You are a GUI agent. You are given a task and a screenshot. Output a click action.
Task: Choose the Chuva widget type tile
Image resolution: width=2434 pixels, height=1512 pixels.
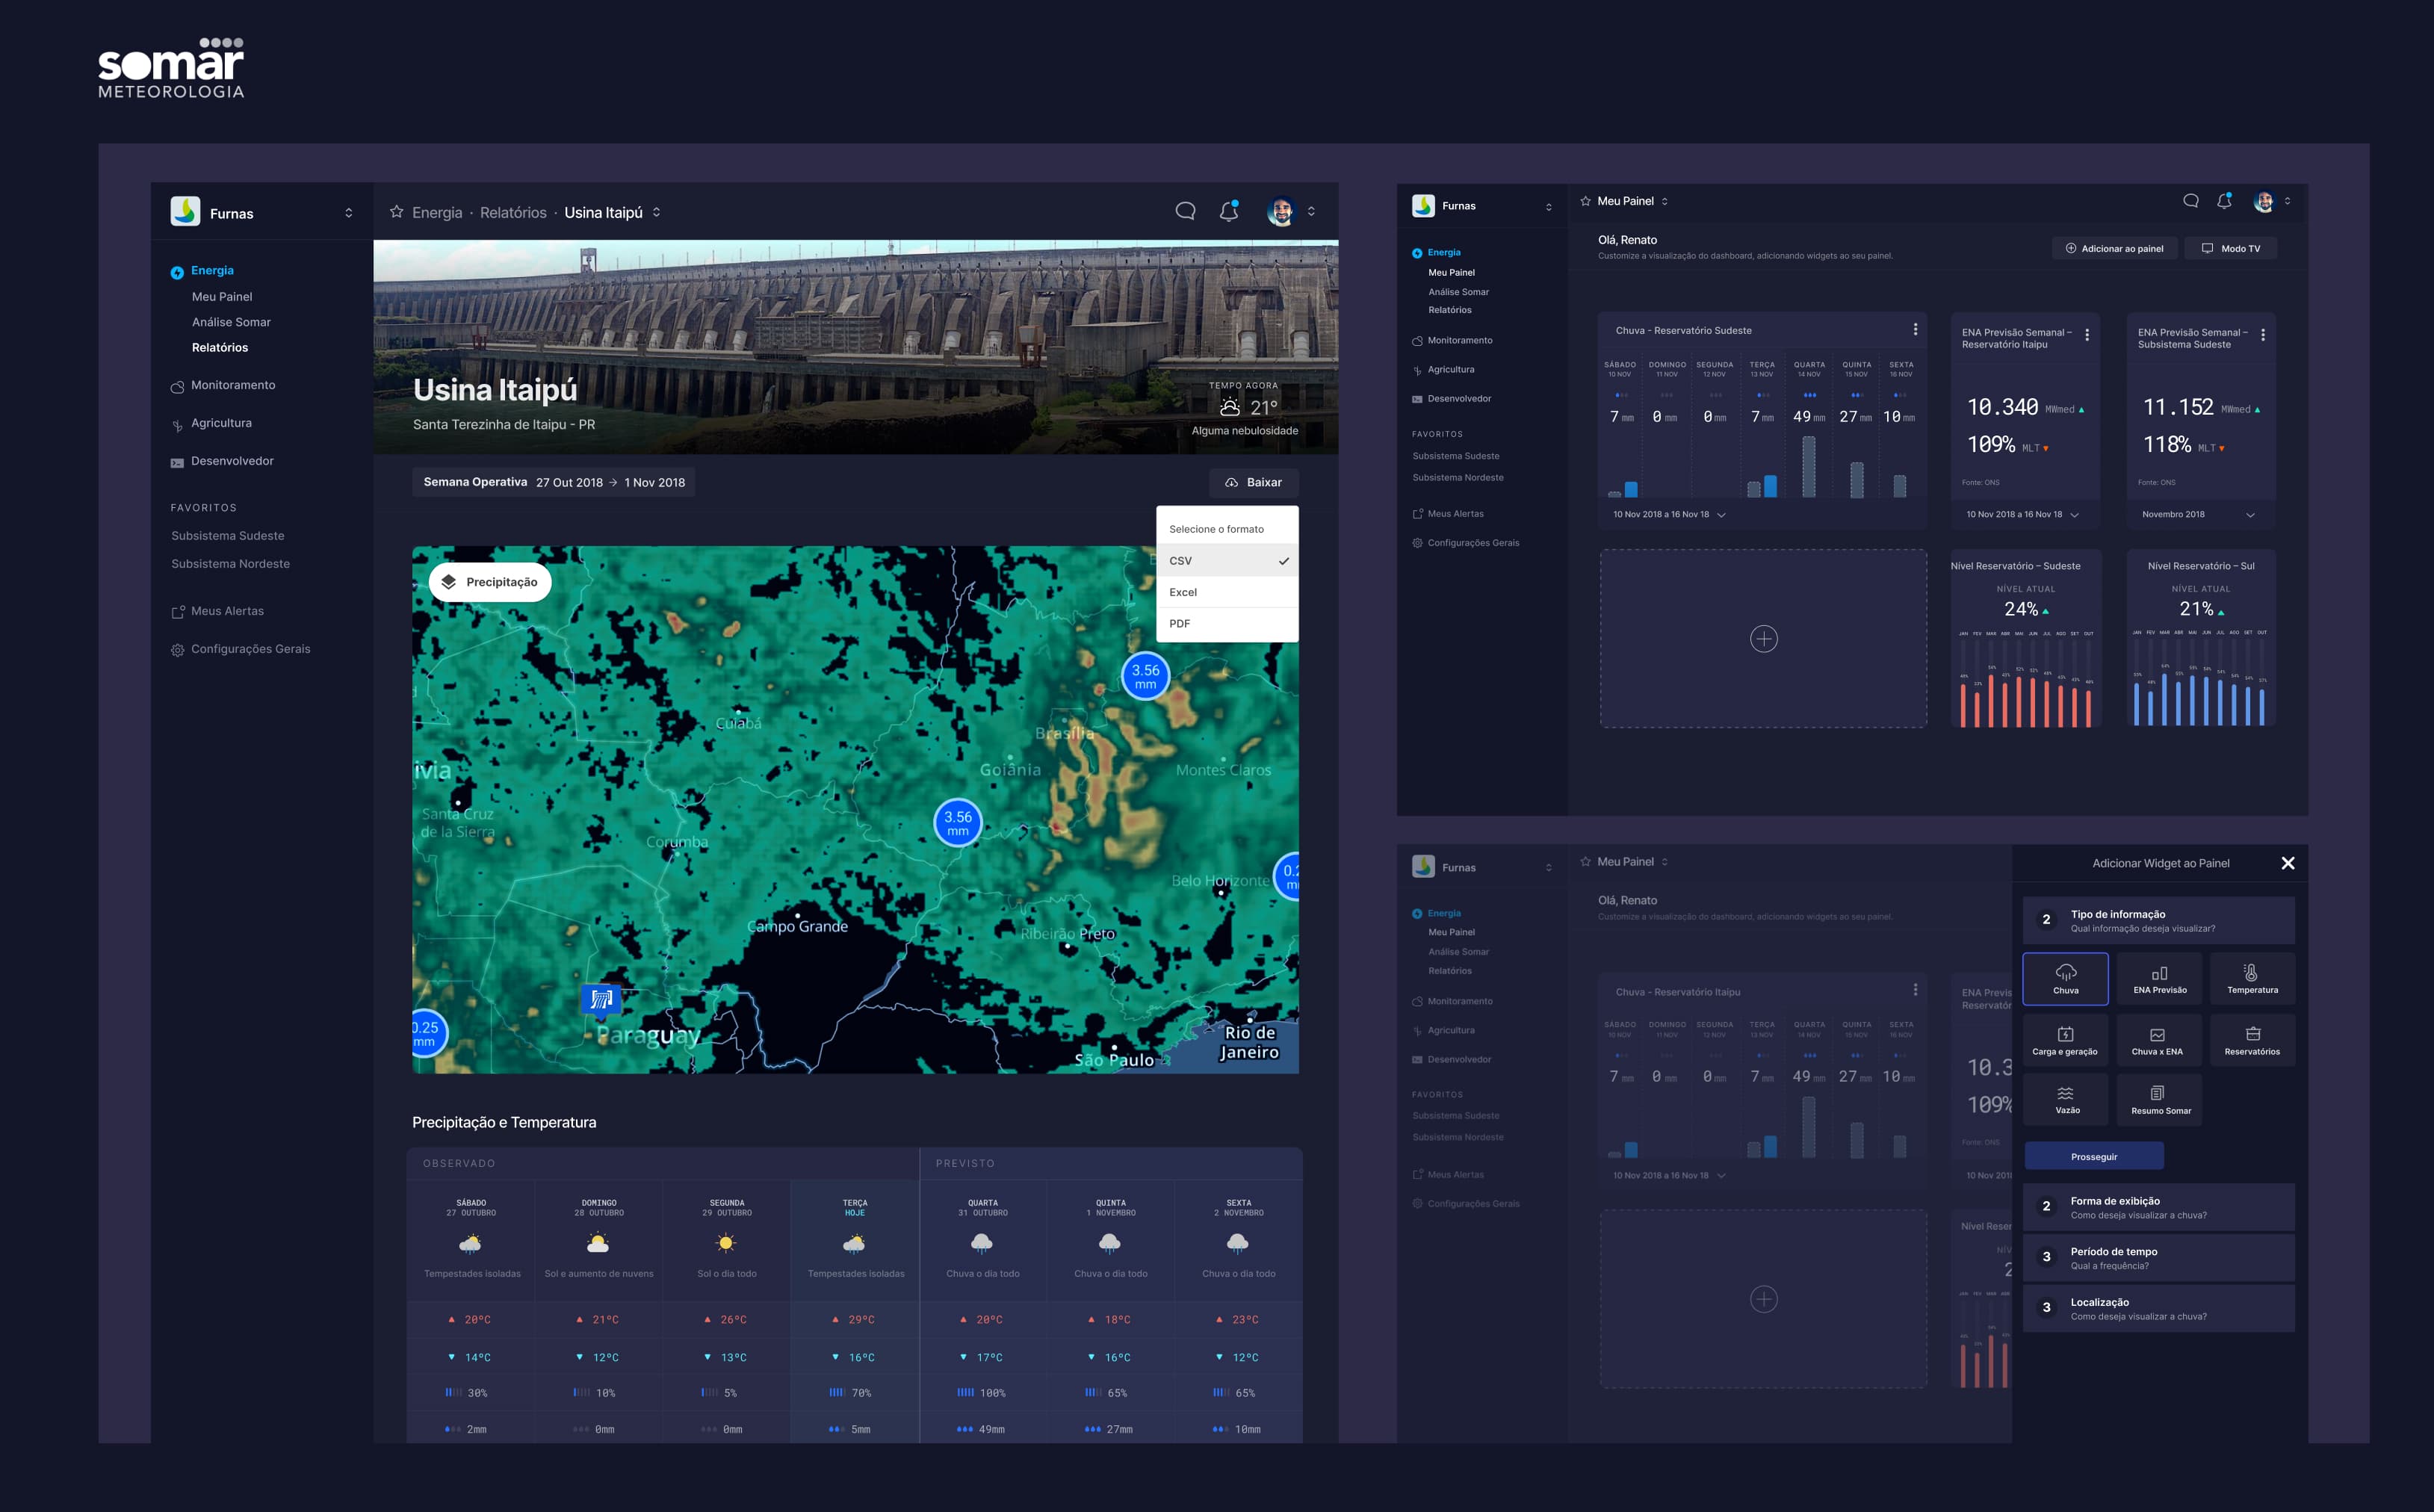point(2066,979)
